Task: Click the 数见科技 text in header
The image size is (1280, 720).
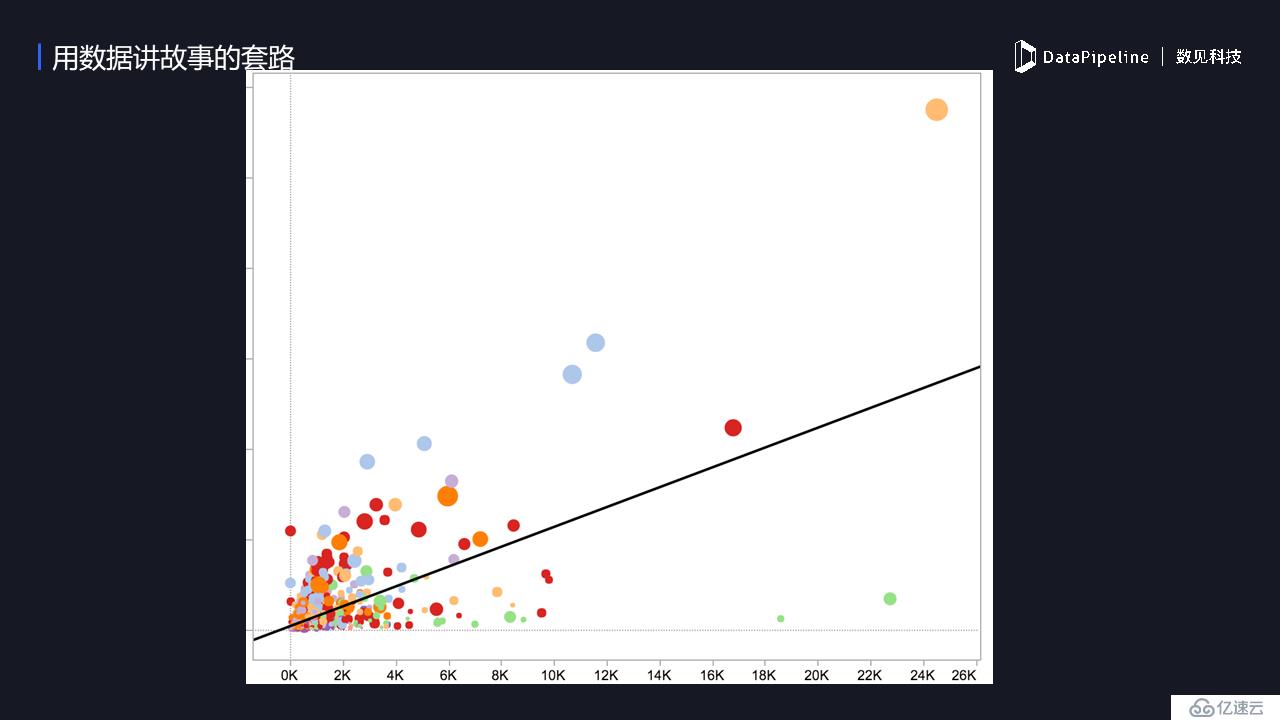Action: 1208,57
